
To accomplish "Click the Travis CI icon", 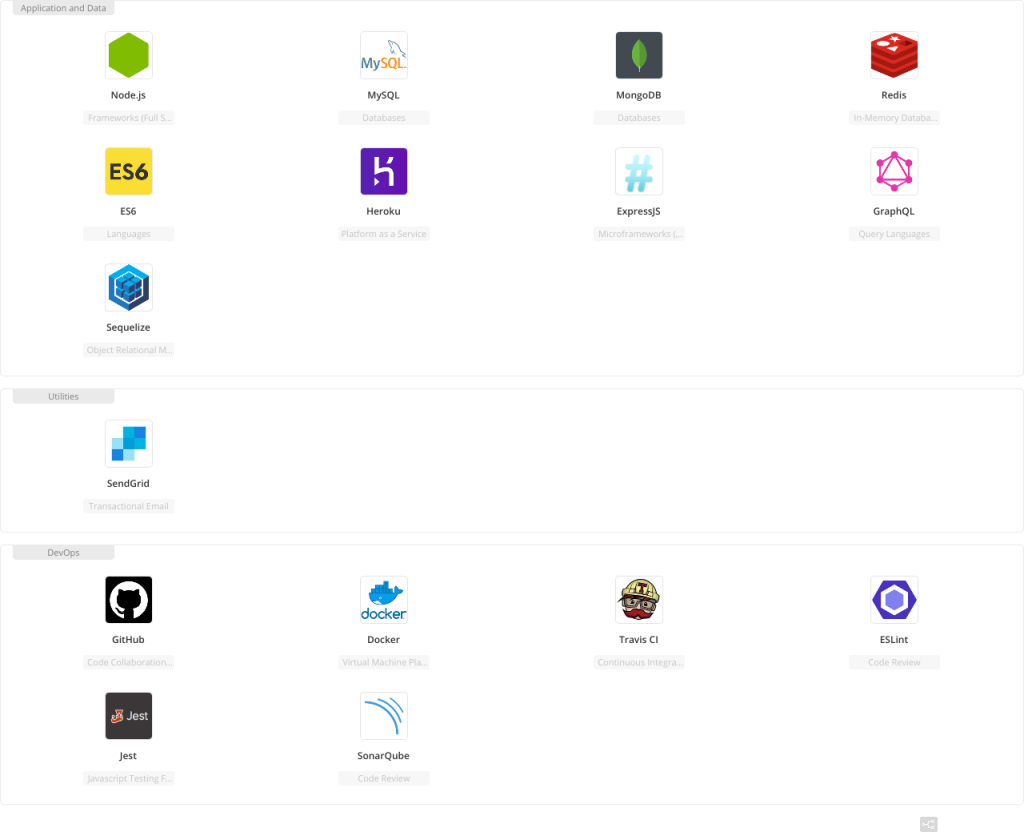I will (x=639, y=599).
